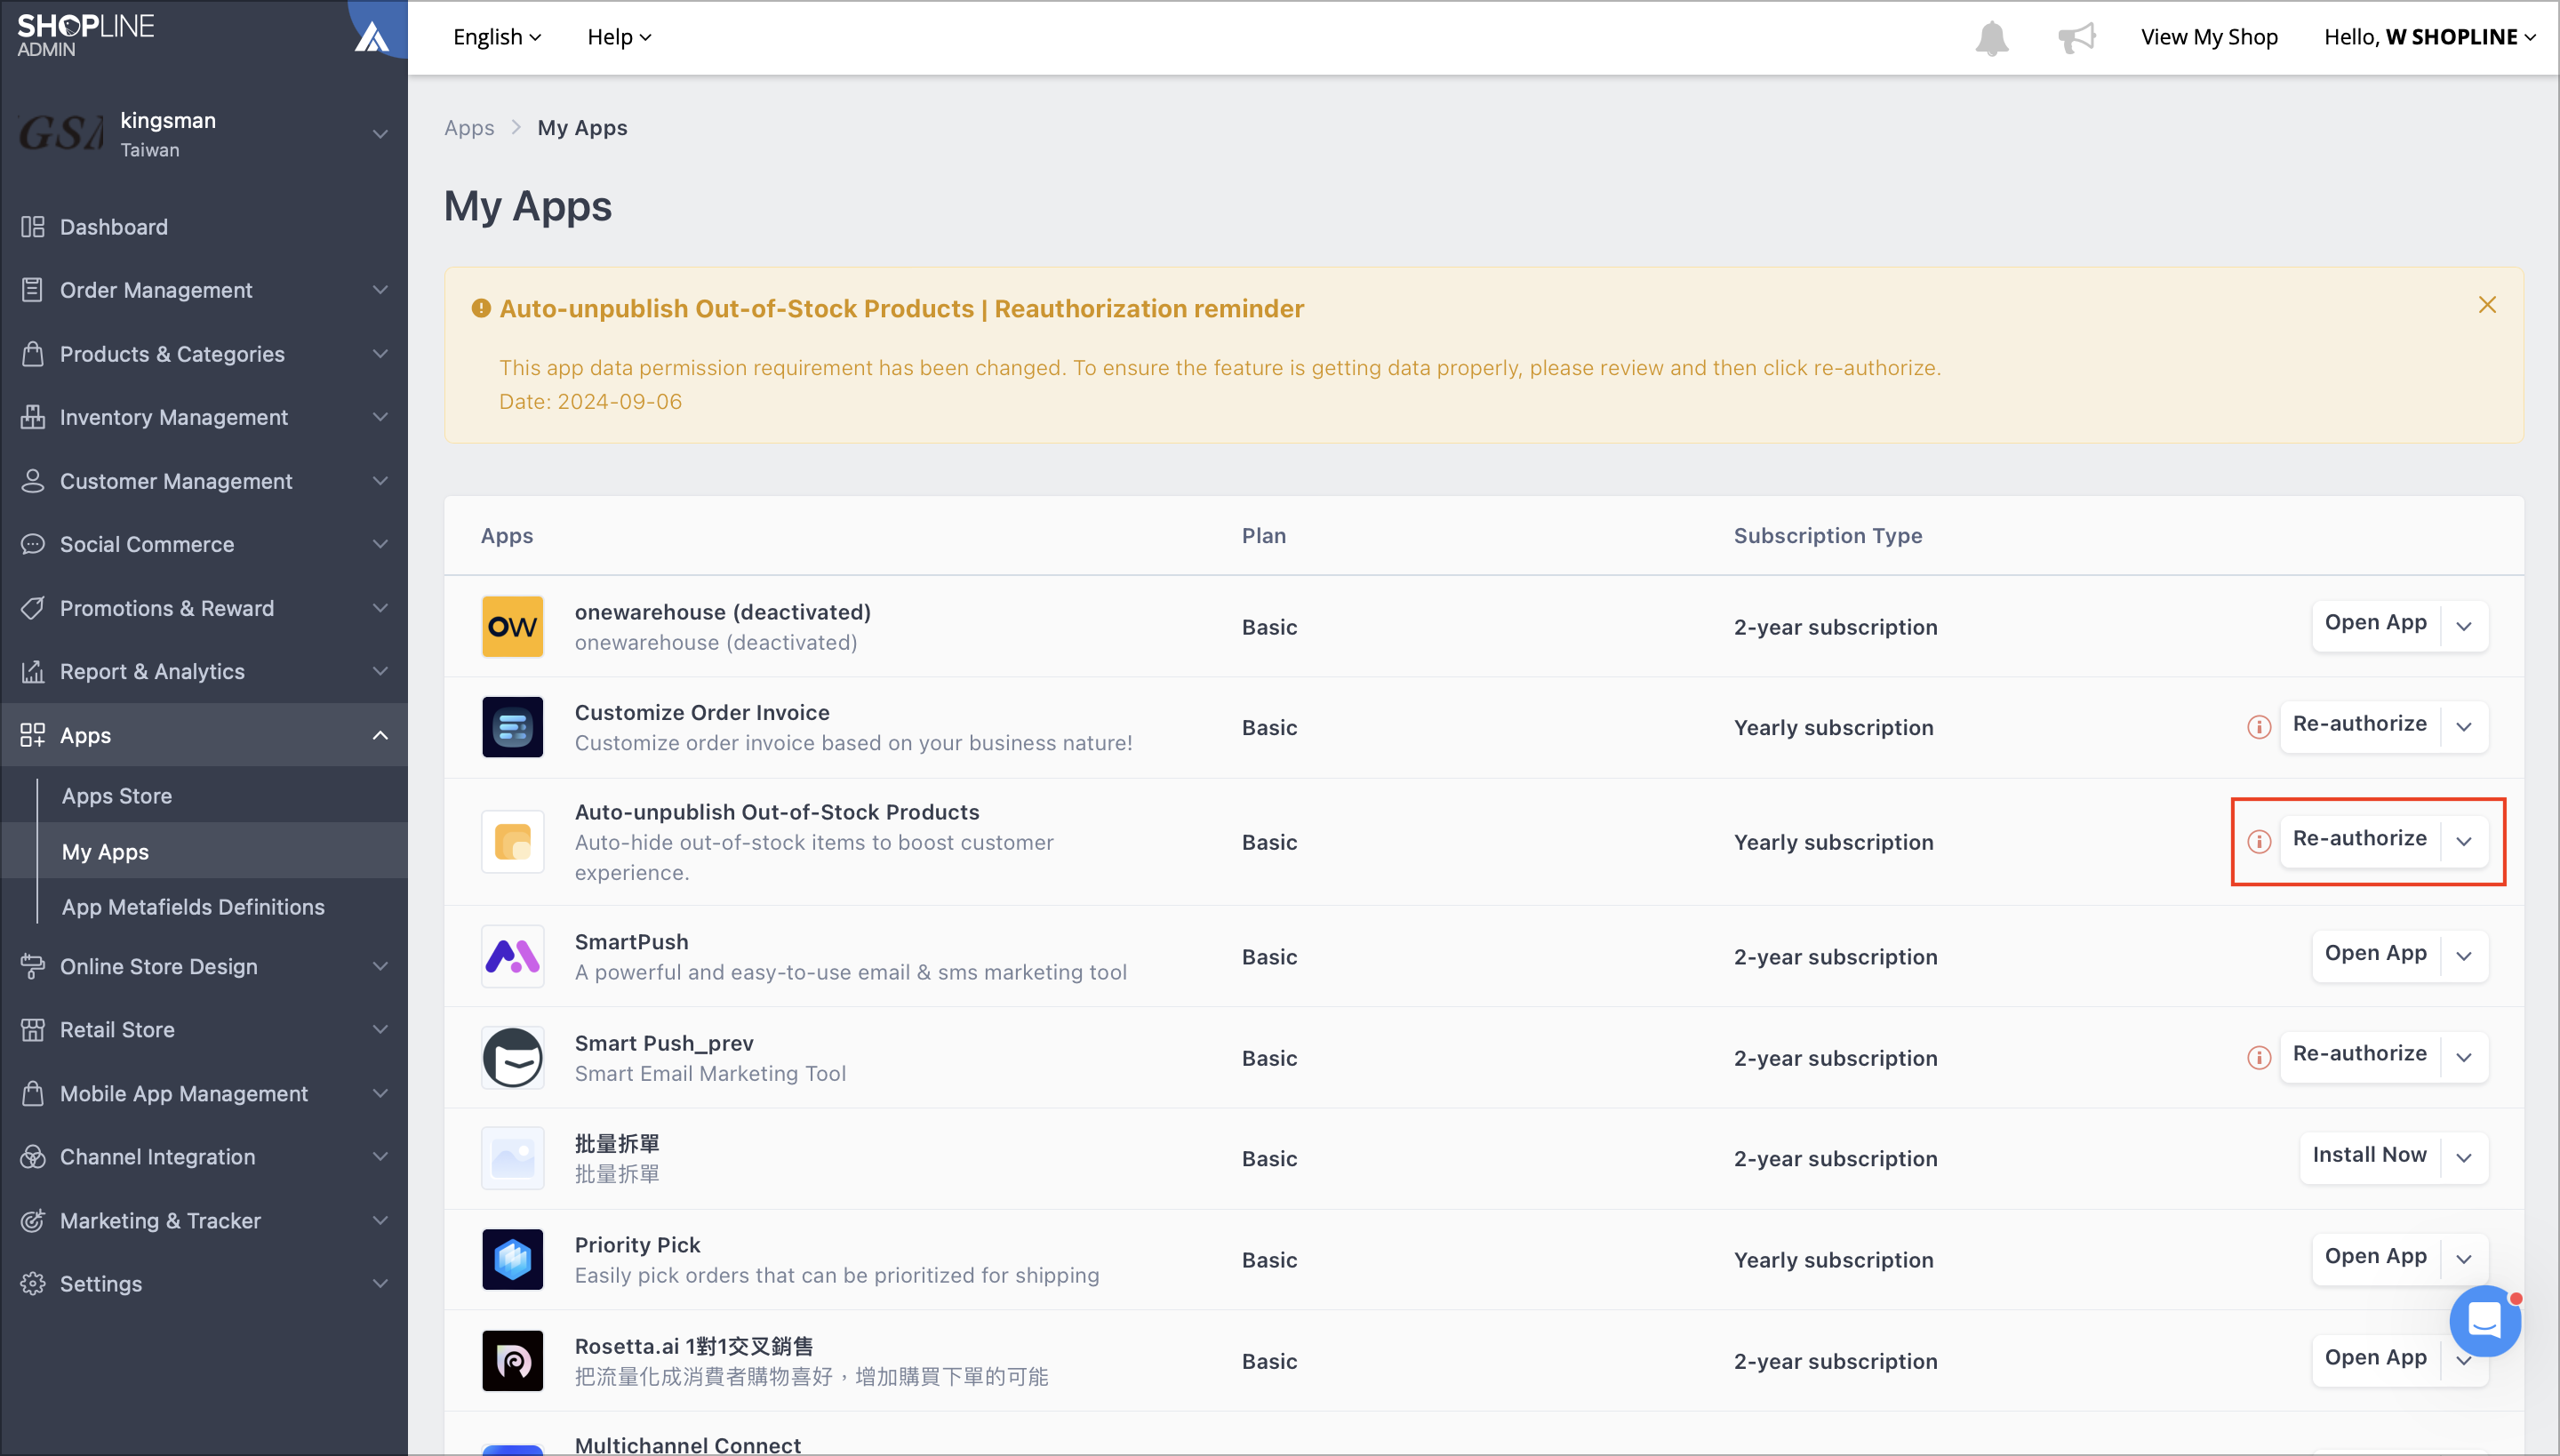
Task: Click the Report & Analytics chart icon
Action: [x=33, y=671]
